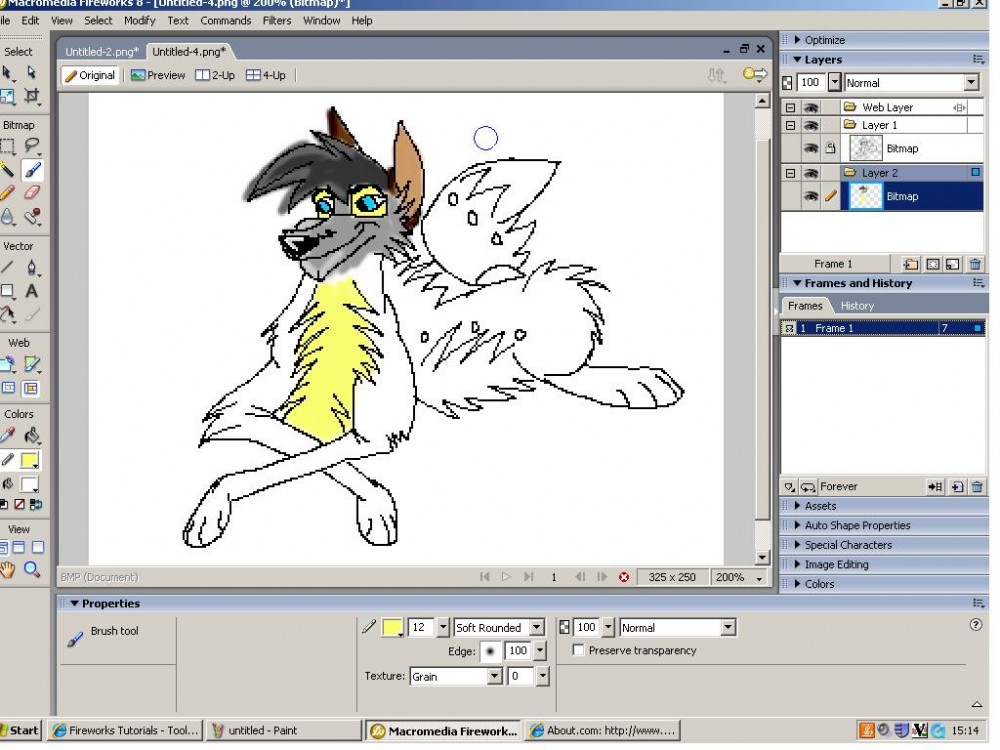Screen dimensions: 1000x750
Task: Select the Slice tool
Action: coord(31,365)
